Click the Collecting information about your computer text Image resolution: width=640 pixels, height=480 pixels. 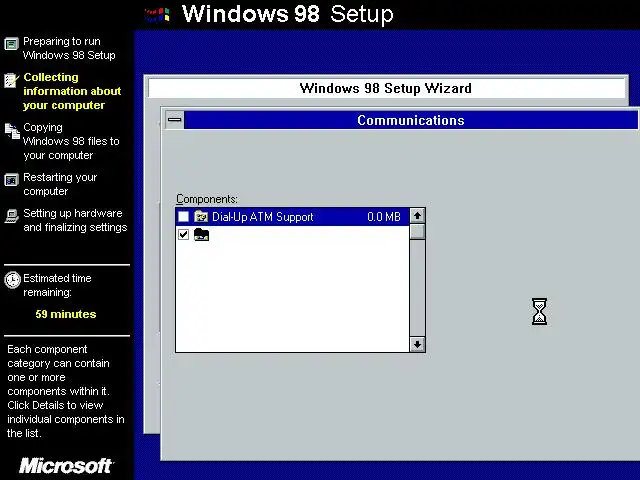point(72,91)
